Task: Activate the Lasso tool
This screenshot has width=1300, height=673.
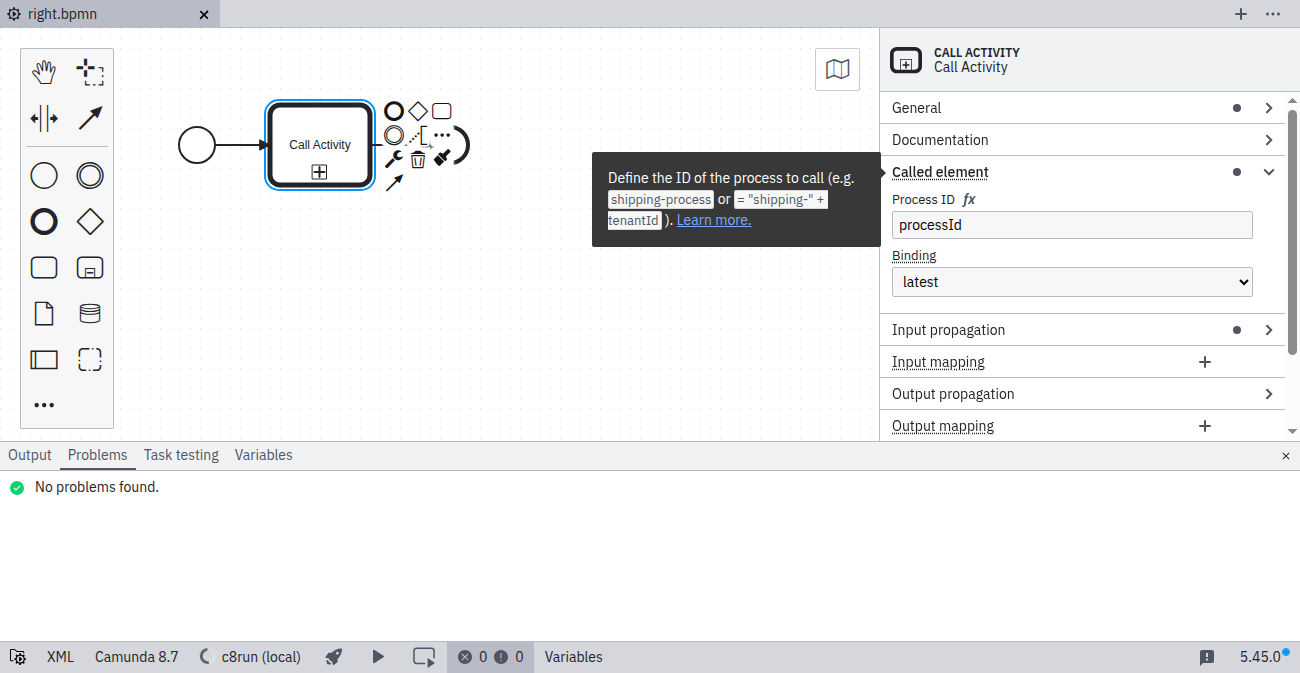Action: click(90, 71)
